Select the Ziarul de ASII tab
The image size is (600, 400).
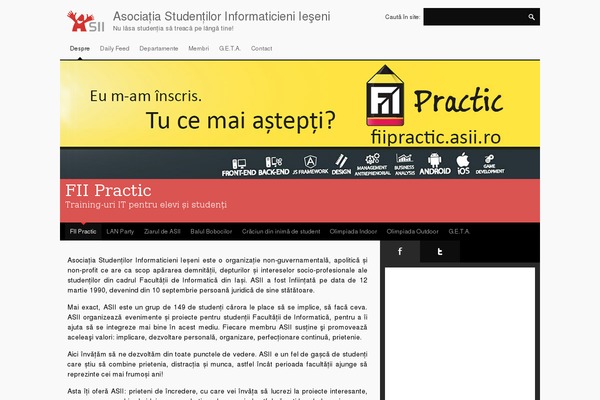(x=162, y=232)
